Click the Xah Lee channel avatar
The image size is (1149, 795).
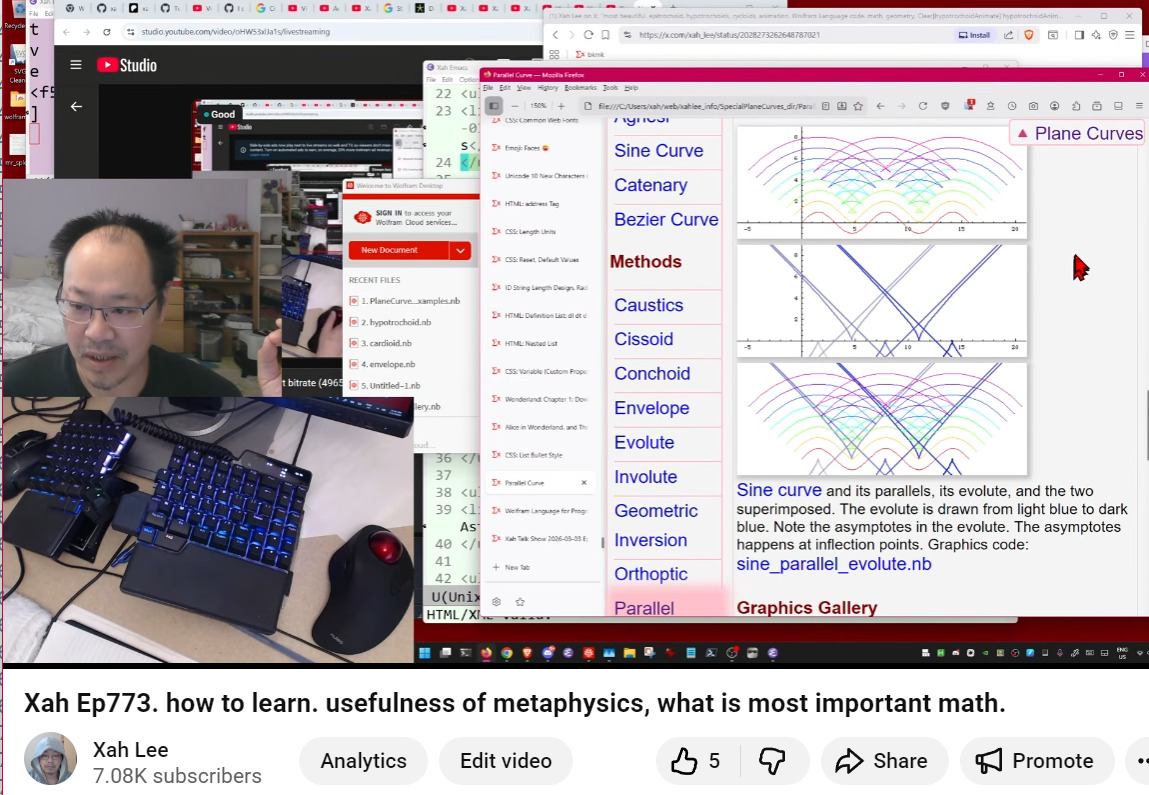click(50, 759)
